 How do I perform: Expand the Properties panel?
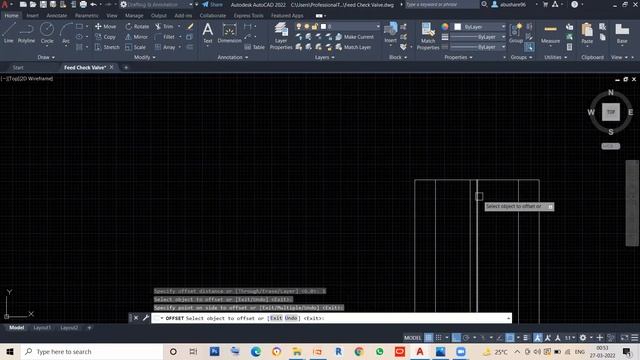458,57
